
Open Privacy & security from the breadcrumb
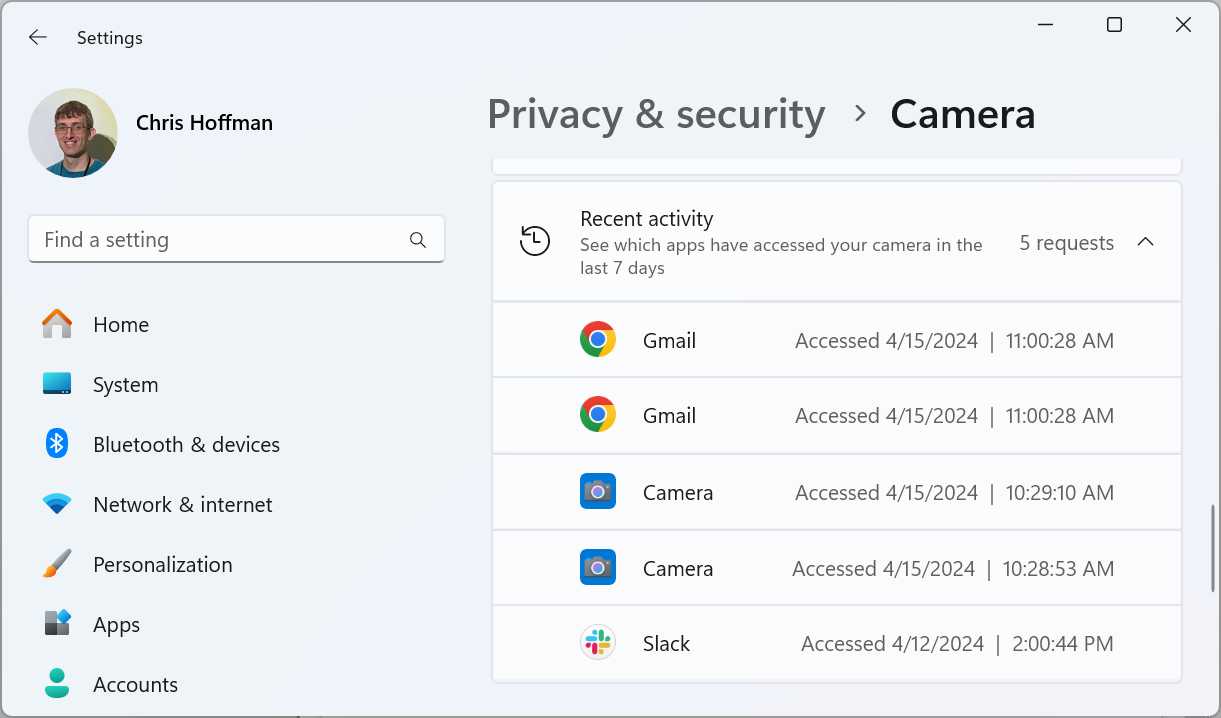click(x=656, y=113)
